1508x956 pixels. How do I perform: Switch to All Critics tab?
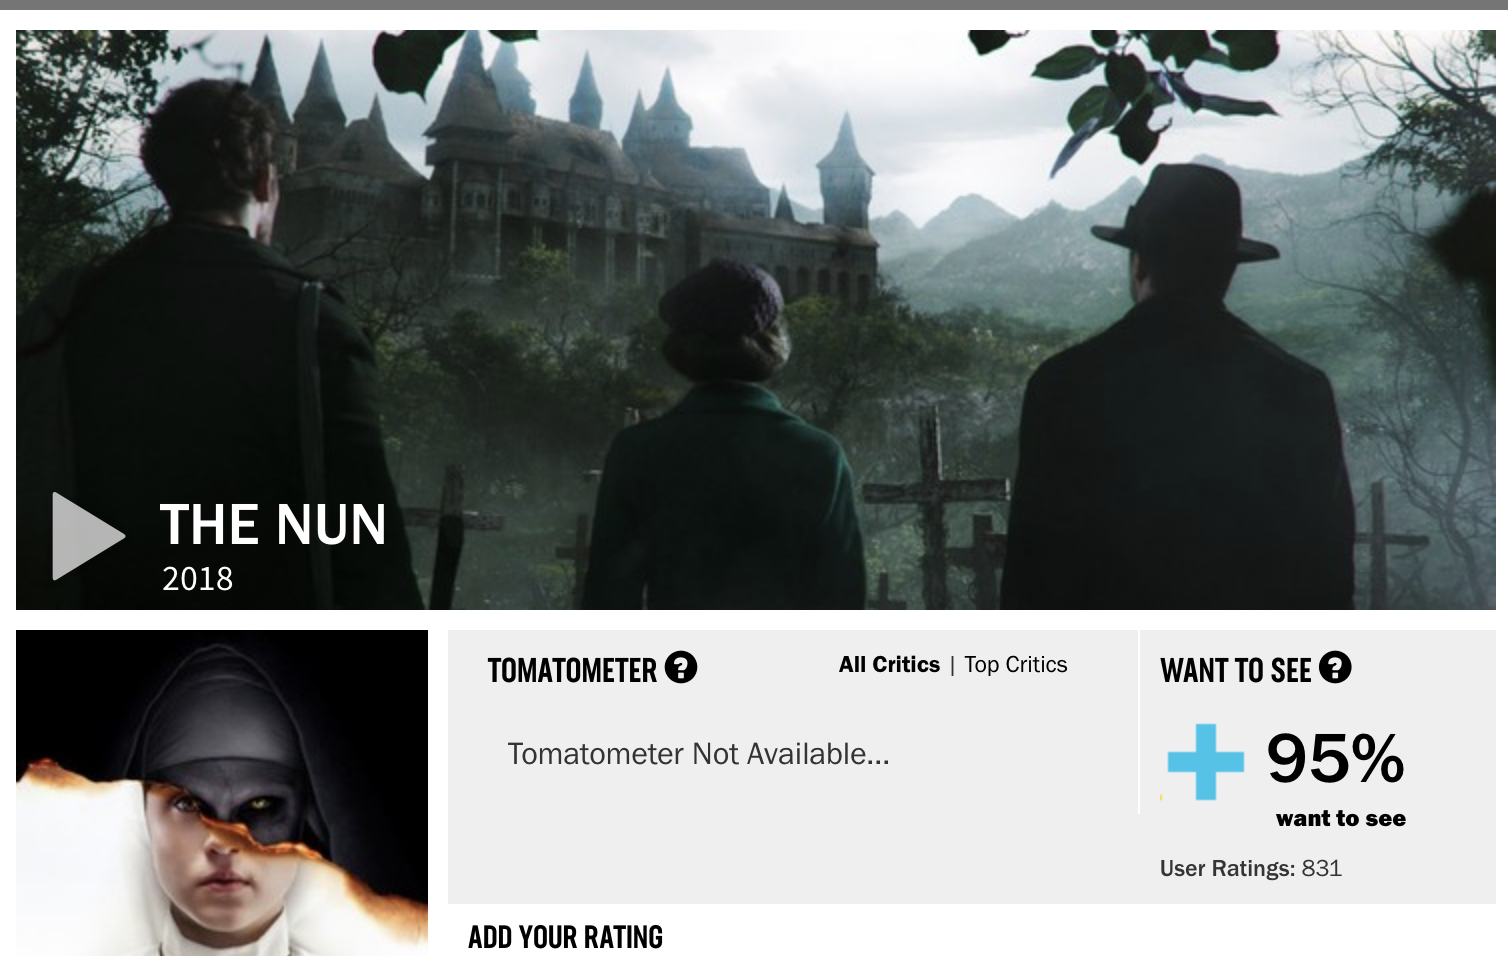889,665
